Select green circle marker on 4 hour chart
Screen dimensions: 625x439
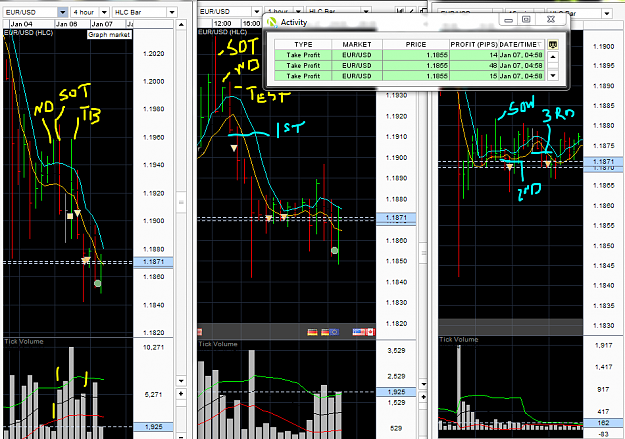pos(98,283)
